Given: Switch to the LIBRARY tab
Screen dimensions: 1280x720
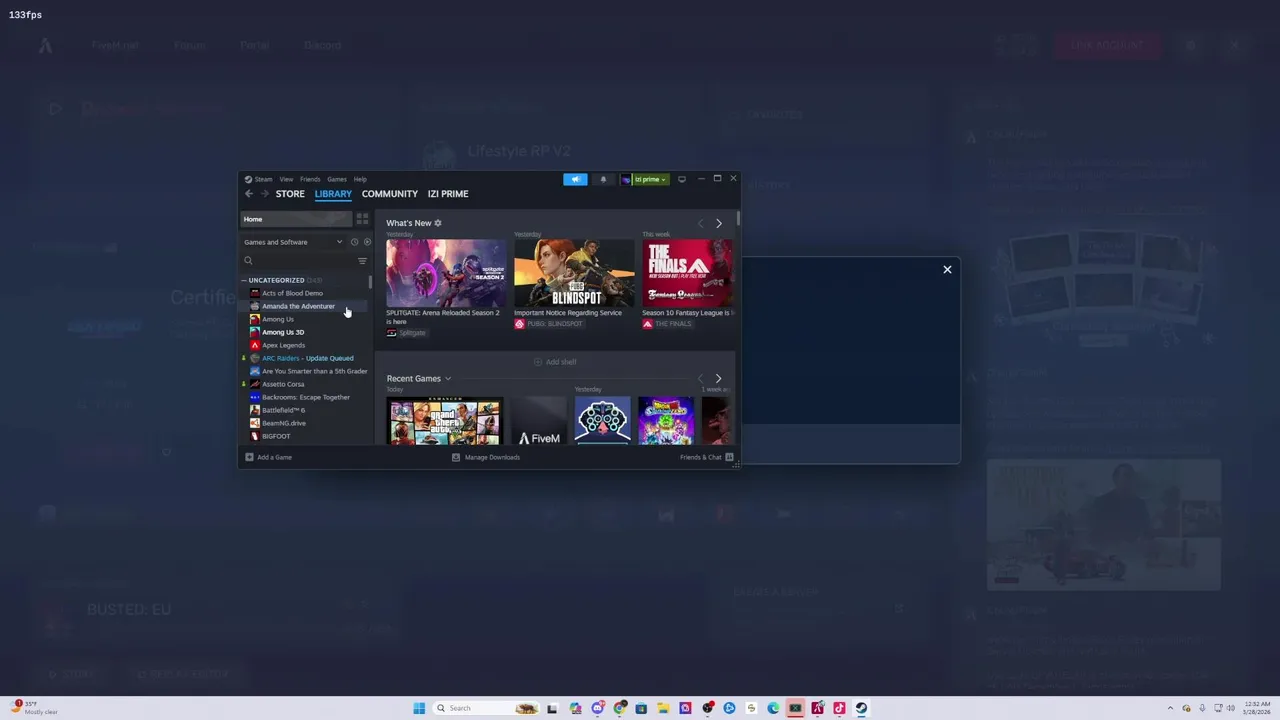Looking at the screenshot, I should (x=333, y=194).
